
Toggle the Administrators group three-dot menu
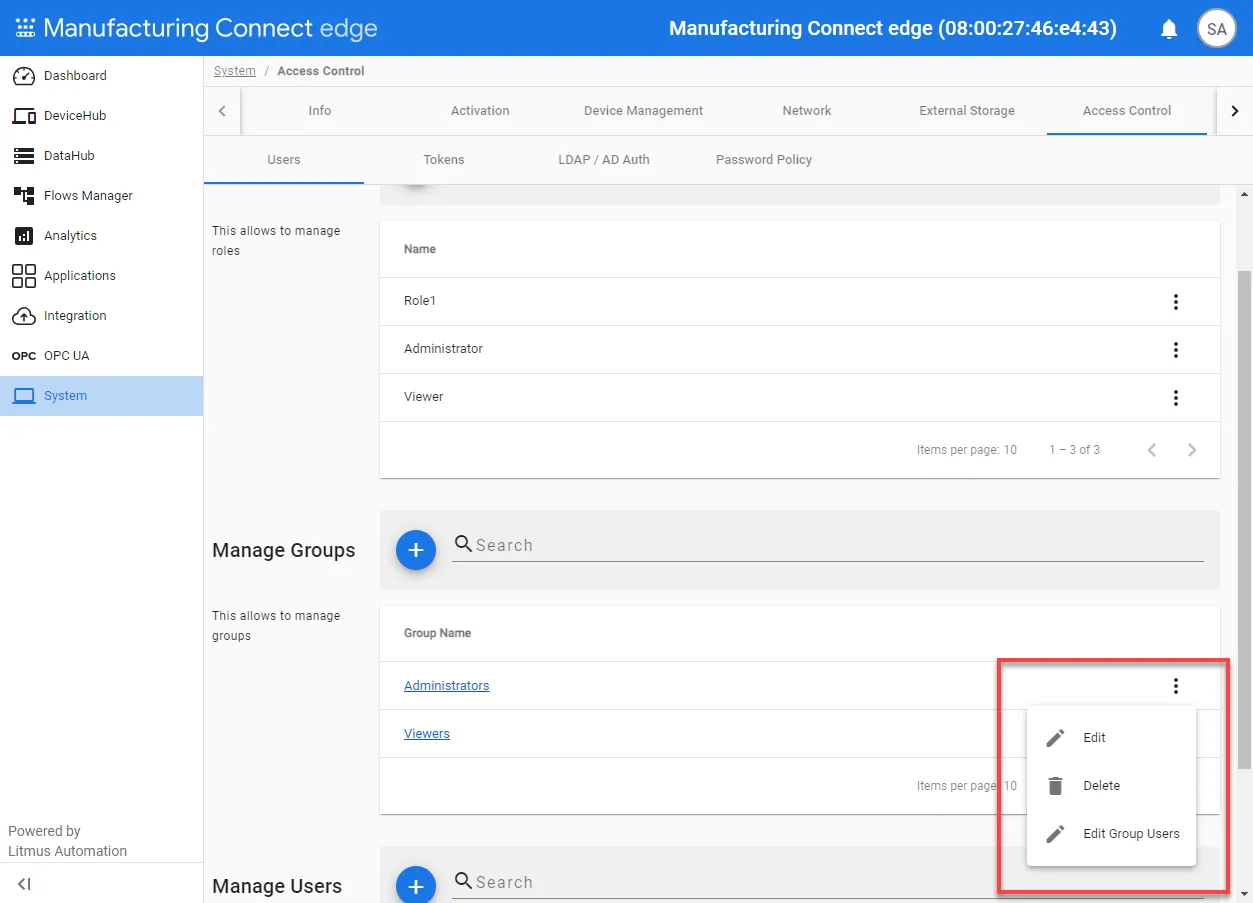pos(1176,686)
